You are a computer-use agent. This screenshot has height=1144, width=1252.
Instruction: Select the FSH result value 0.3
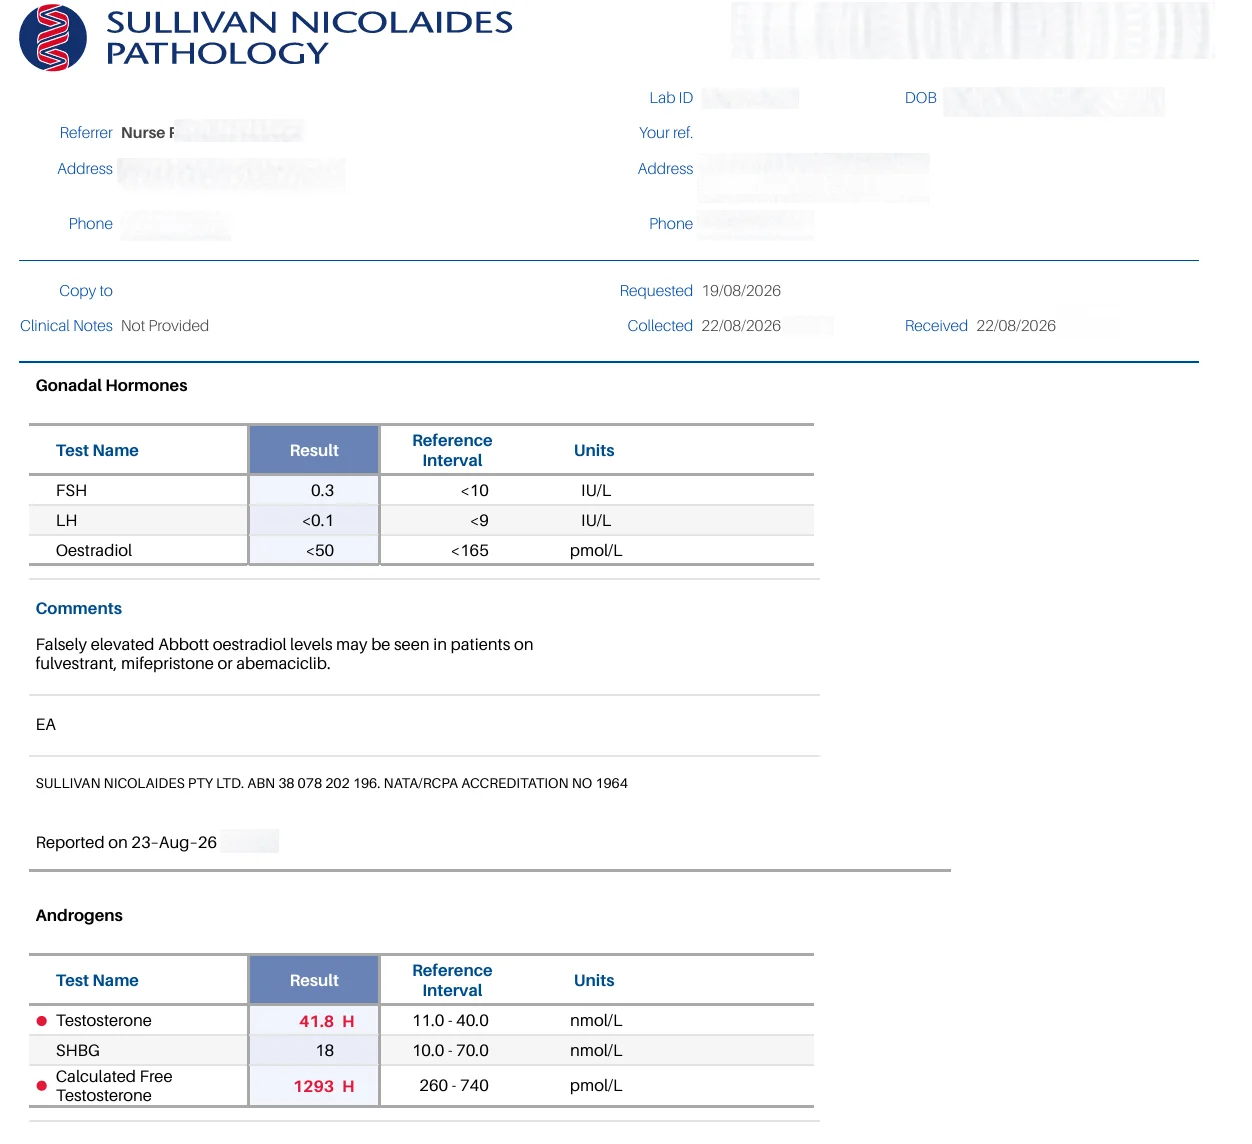pyautogui.click(x=322, y=491)
